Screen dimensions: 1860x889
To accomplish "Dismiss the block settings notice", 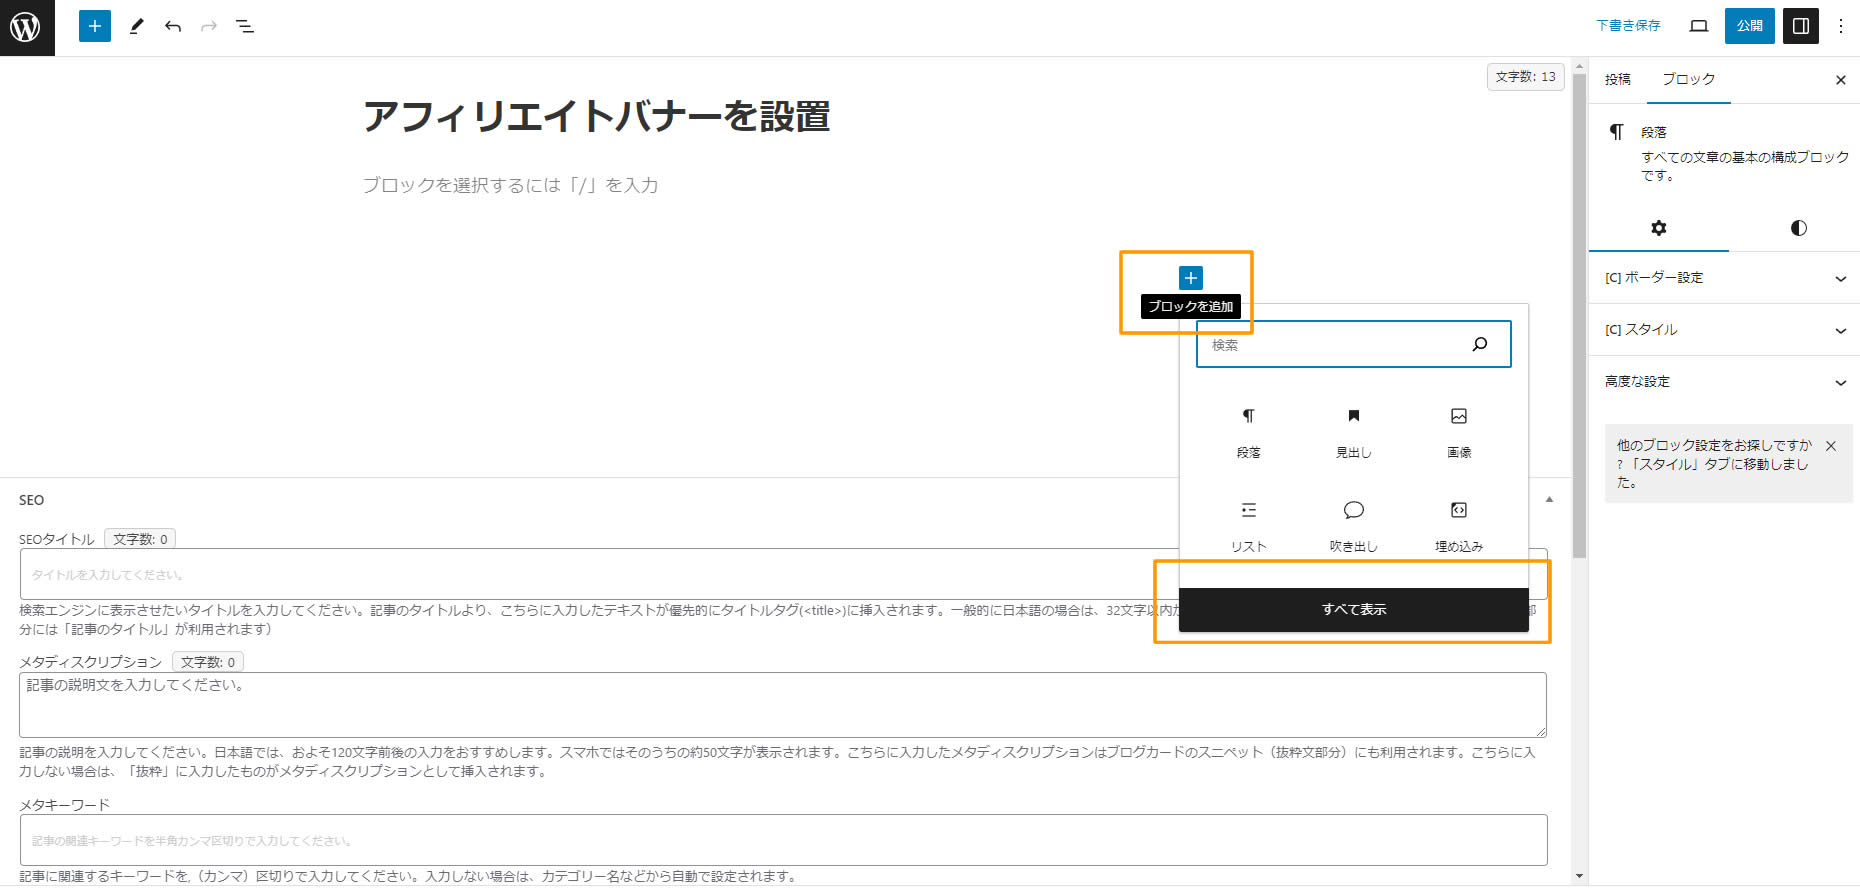I will (1831, 446).
